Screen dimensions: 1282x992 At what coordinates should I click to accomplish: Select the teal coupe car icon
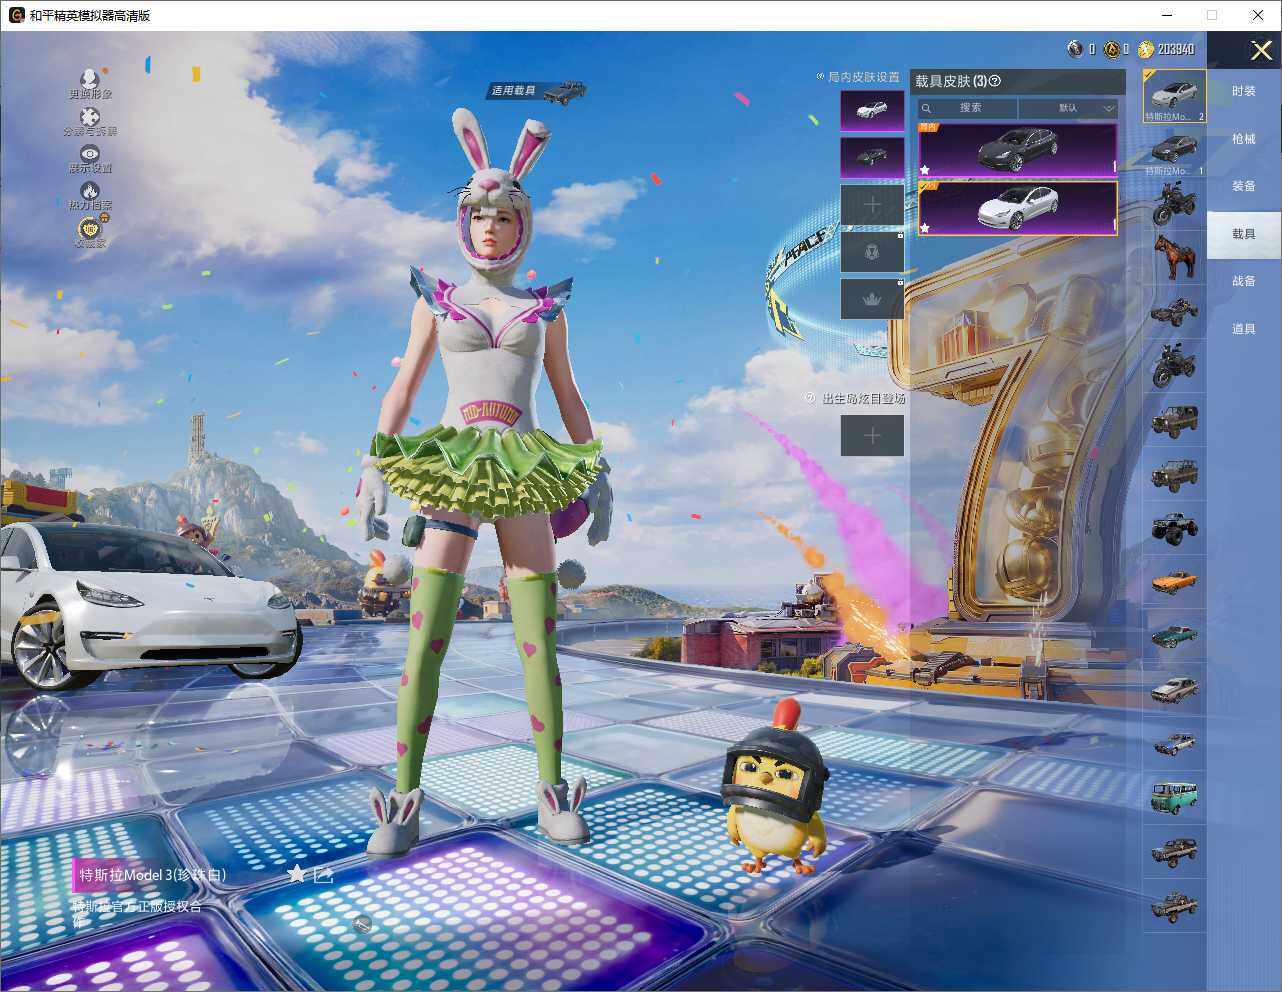click(x=1174, y=635)
